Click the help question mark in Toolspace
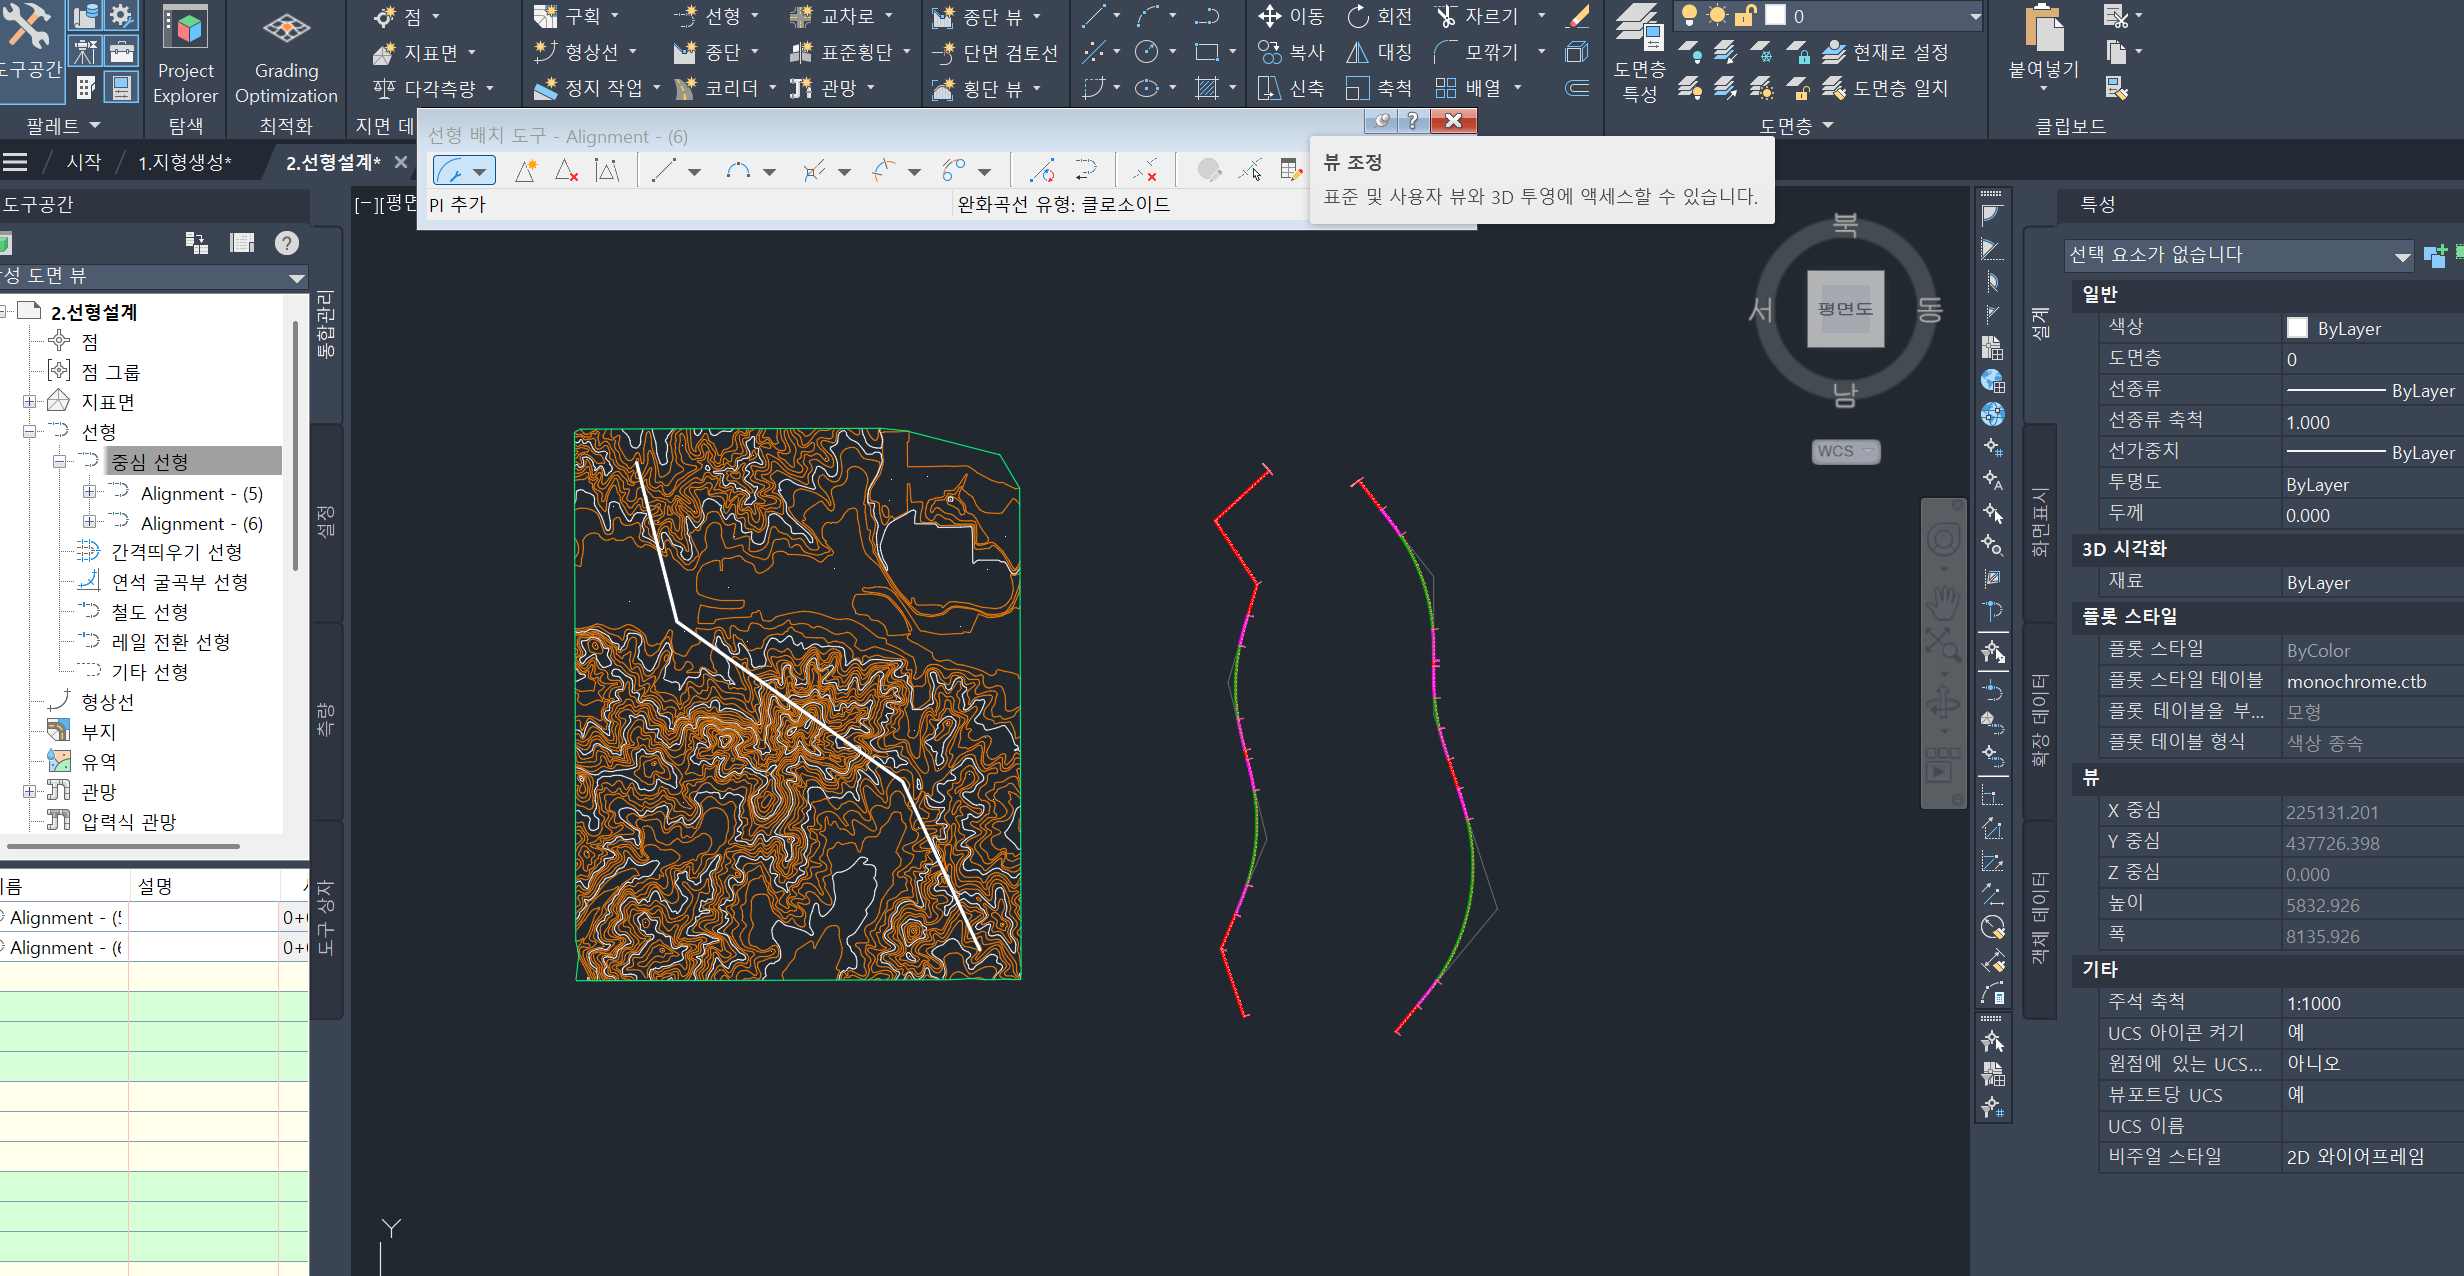The height and width of the screenshot is (1276, 2464). coord(287,243)
